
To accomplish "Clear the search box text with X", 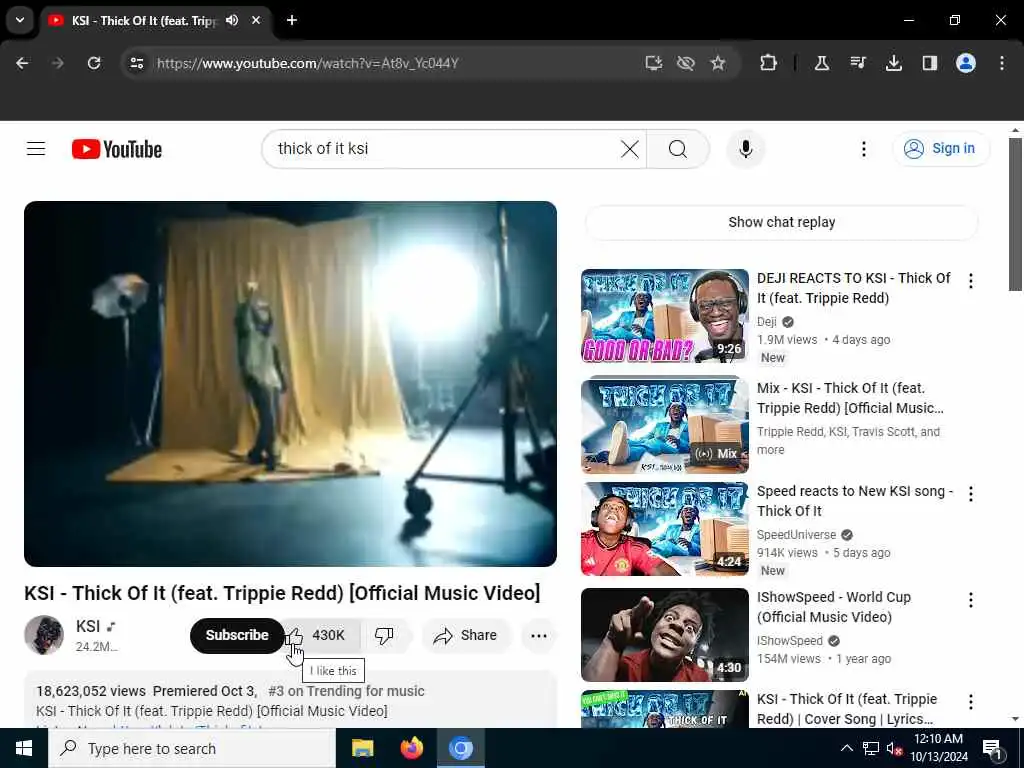I will 630,149.
